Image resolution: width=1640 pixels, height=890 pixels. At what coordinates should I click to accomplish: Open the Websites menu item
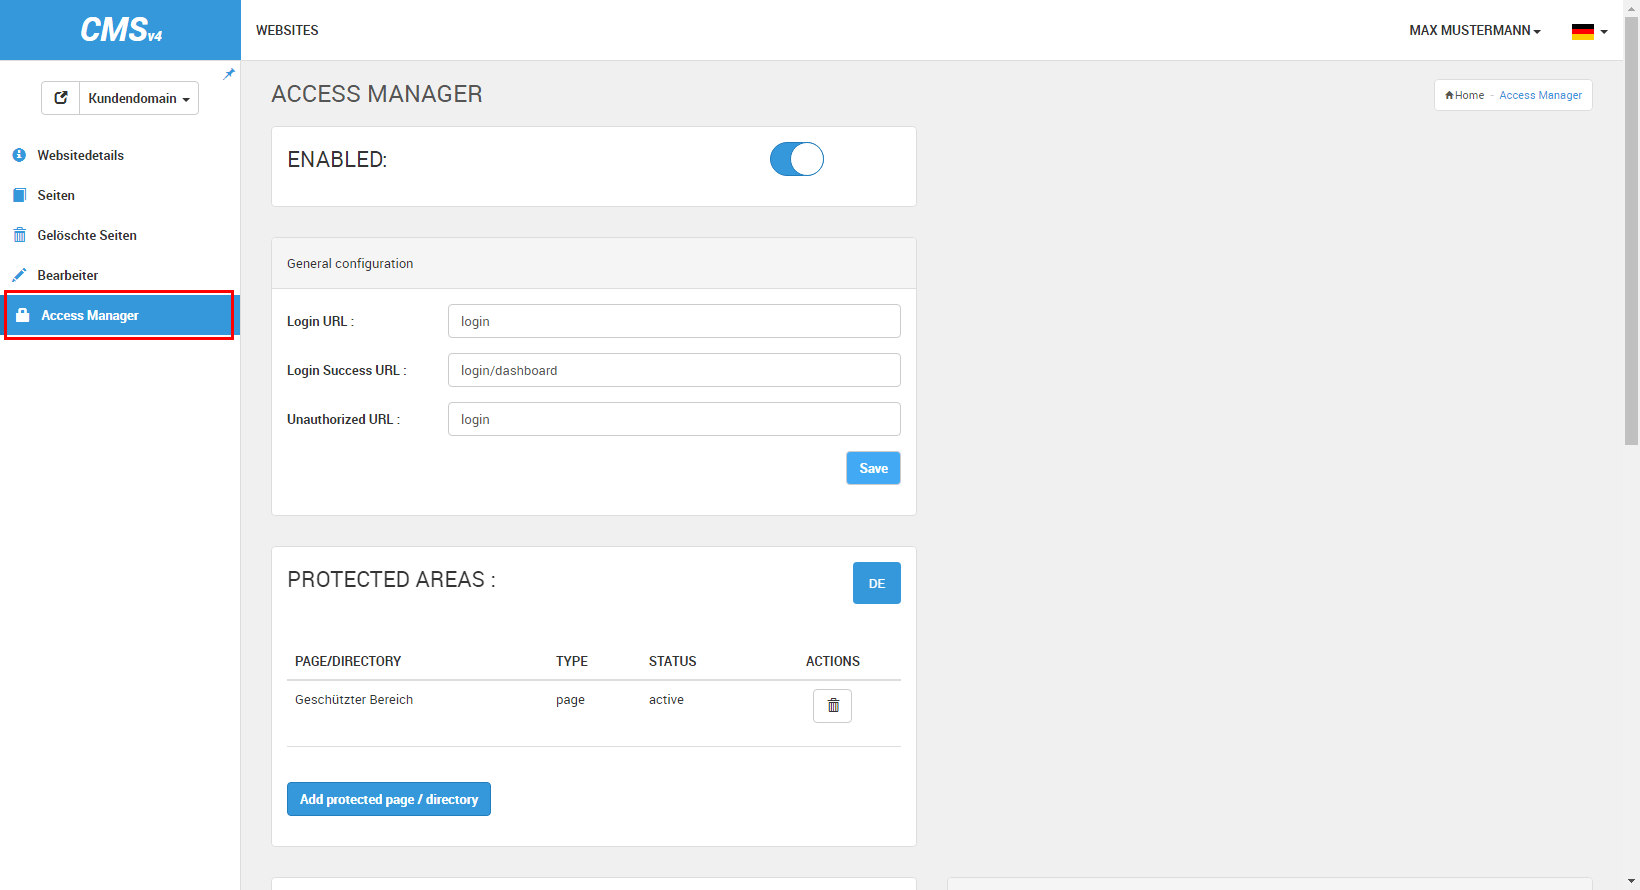[287, 30]
